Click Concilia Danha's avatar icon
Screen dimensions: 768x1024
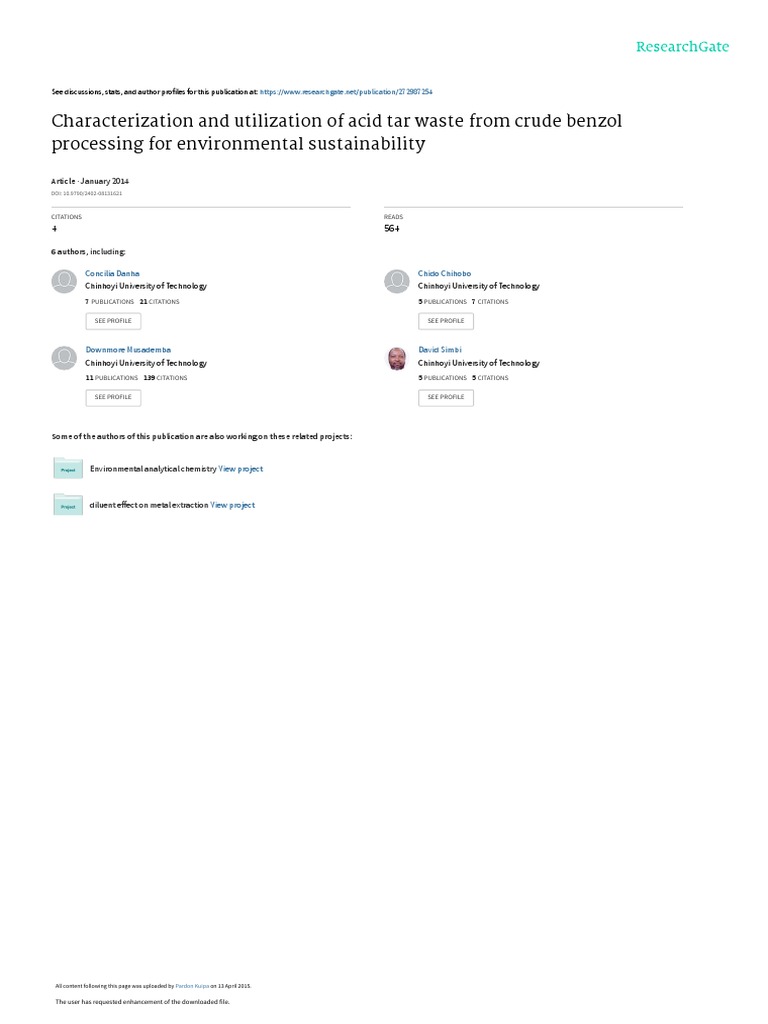pos(64,282)
